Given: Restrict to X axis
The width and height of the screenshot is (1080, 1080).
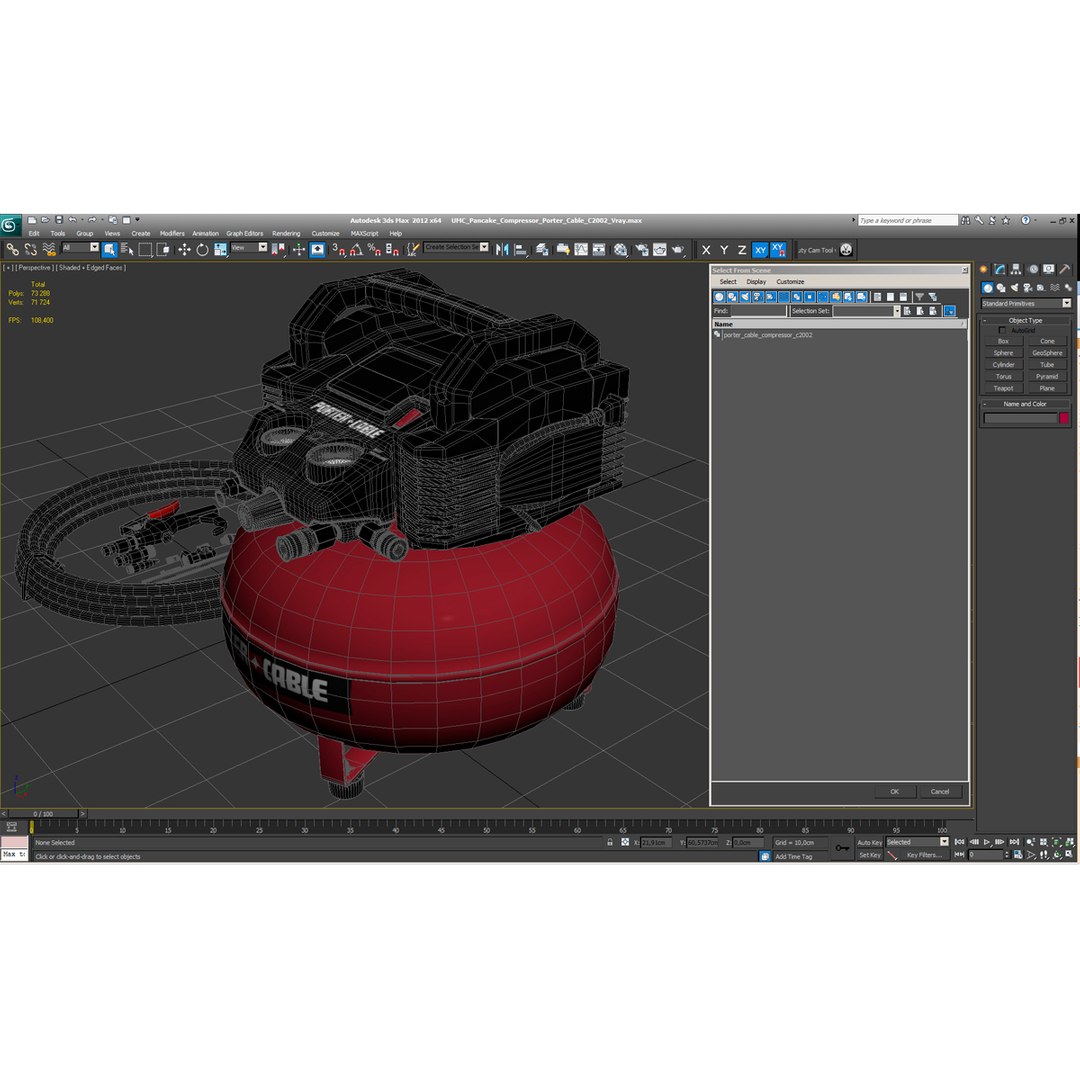Looking at the screenshot, I should point(706,250).
